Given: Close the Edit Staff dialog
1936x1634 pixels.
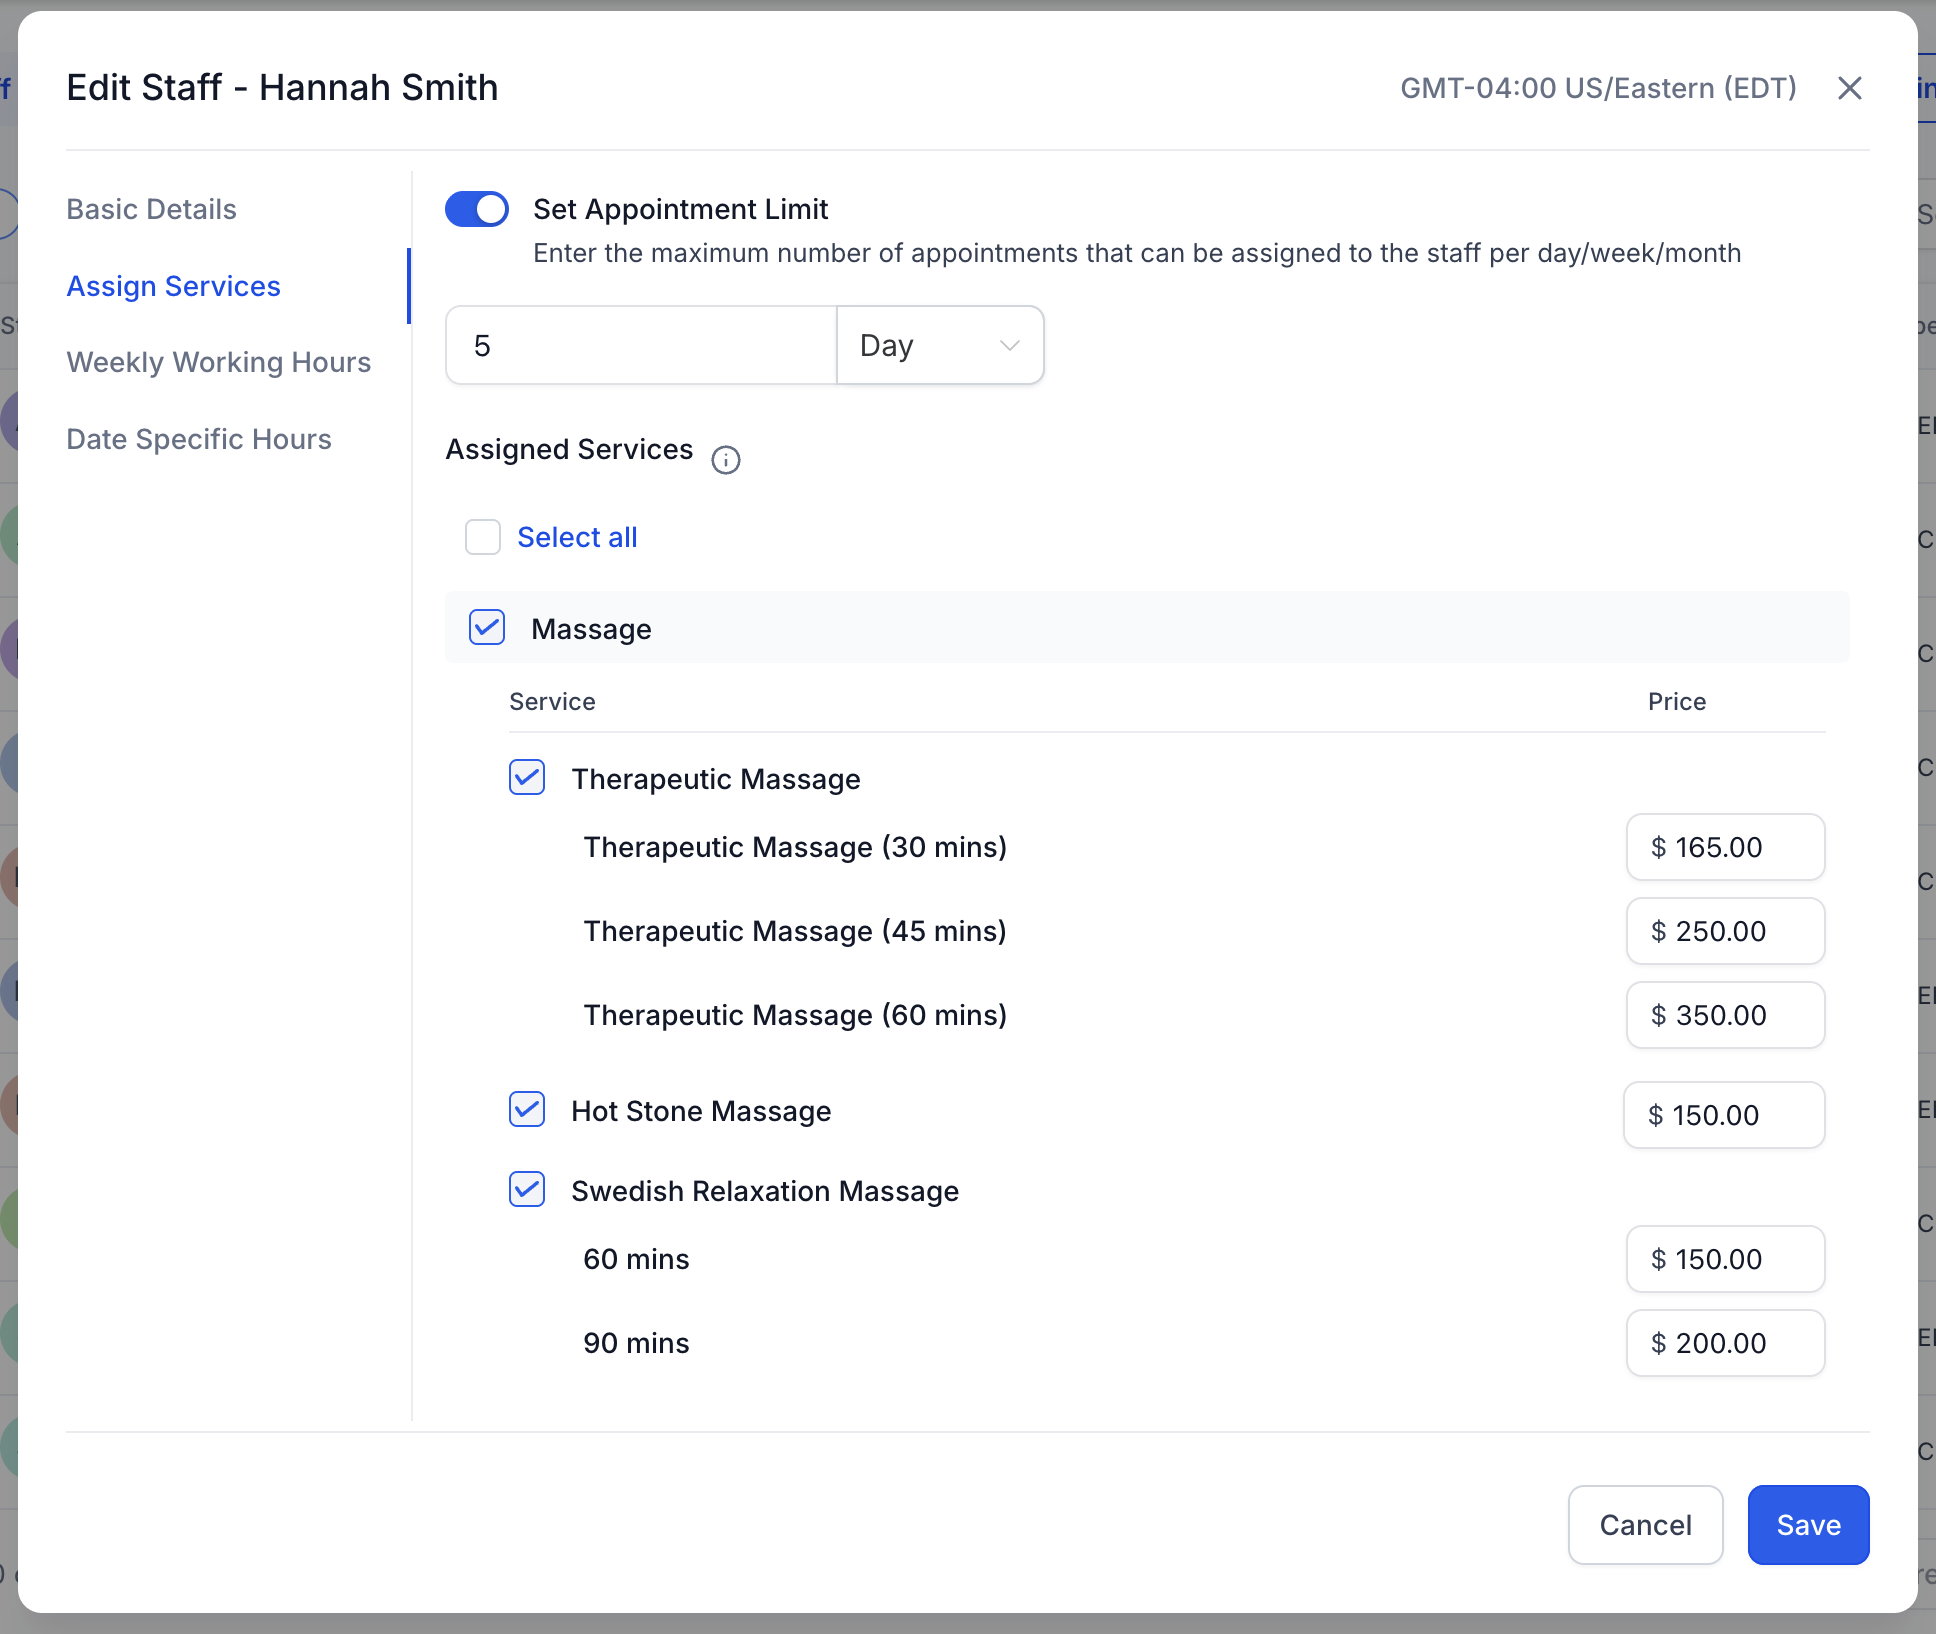Looking at the screenshot, I should click(1849, 88).
